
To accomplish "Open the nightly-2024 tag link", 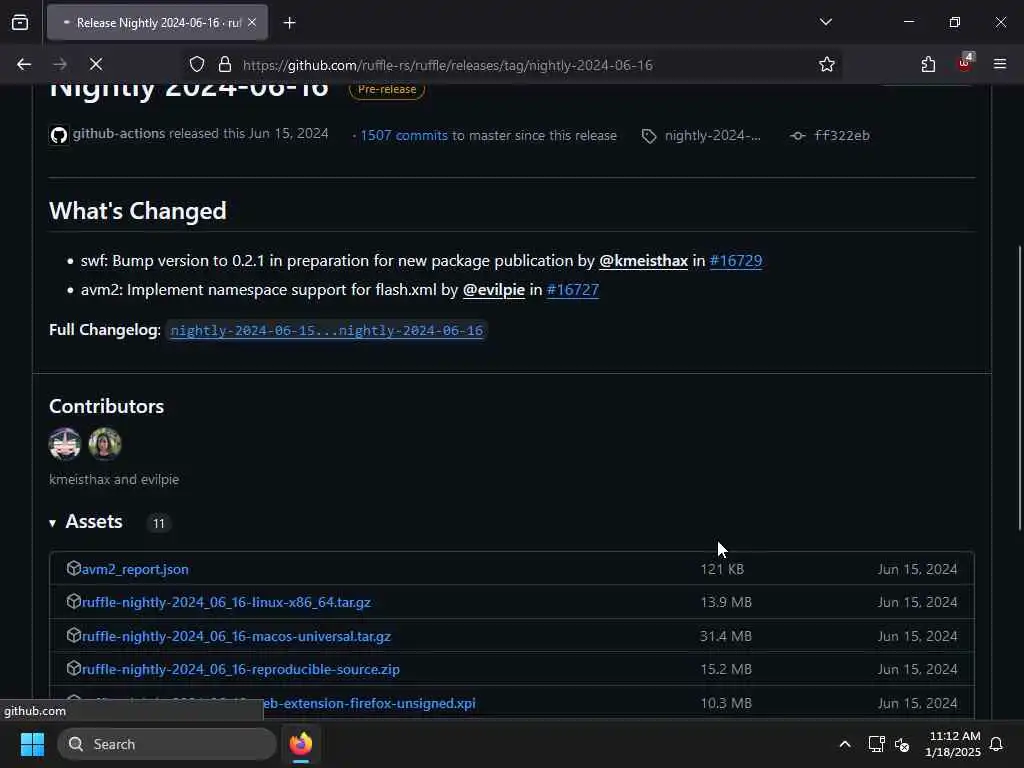I will (x=712, y=135).
